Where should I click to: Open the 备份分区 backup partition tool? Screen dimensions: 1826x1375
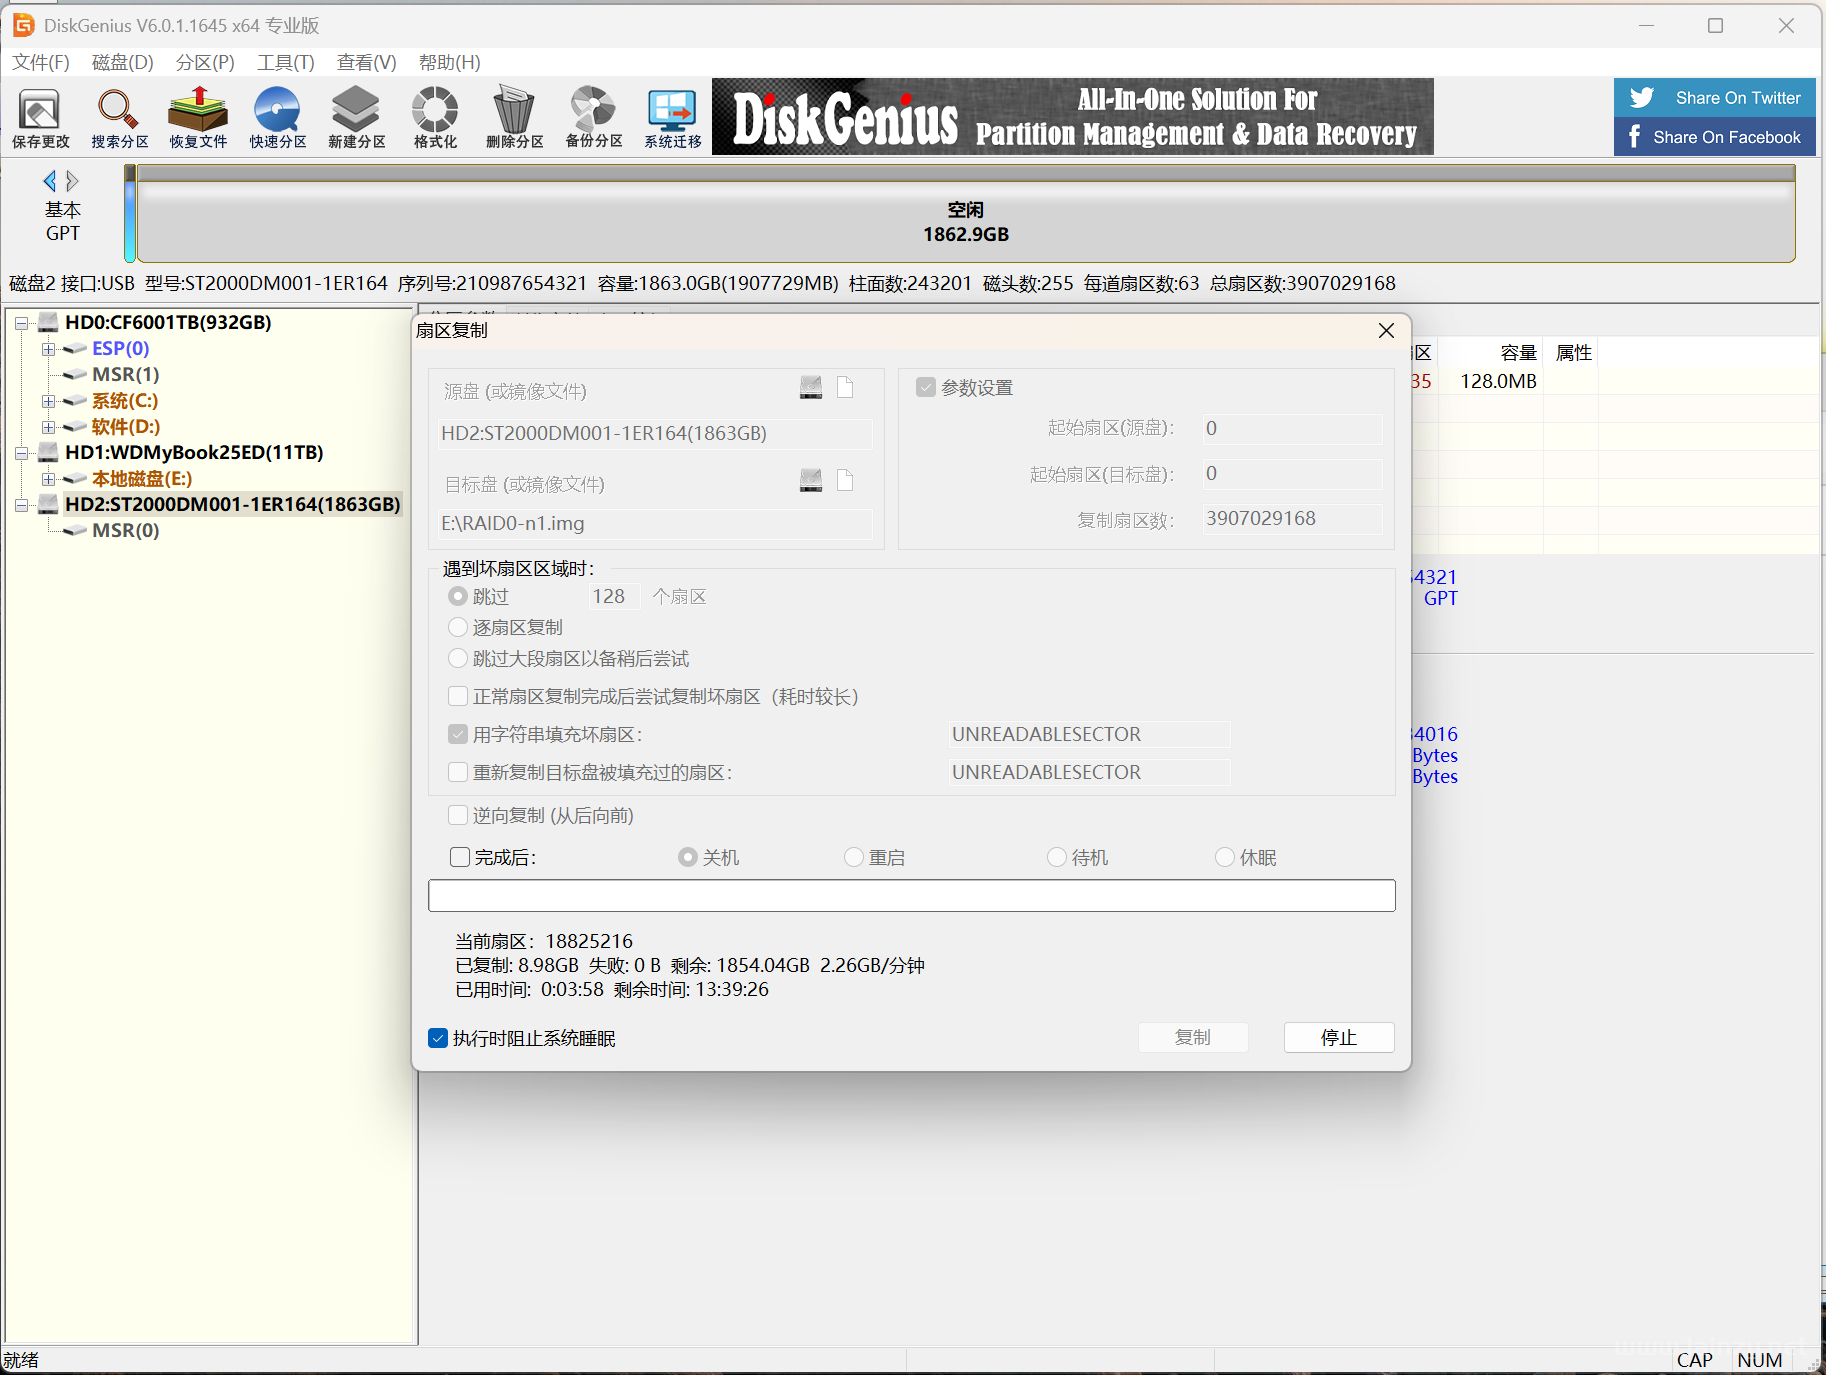point(593,117)
